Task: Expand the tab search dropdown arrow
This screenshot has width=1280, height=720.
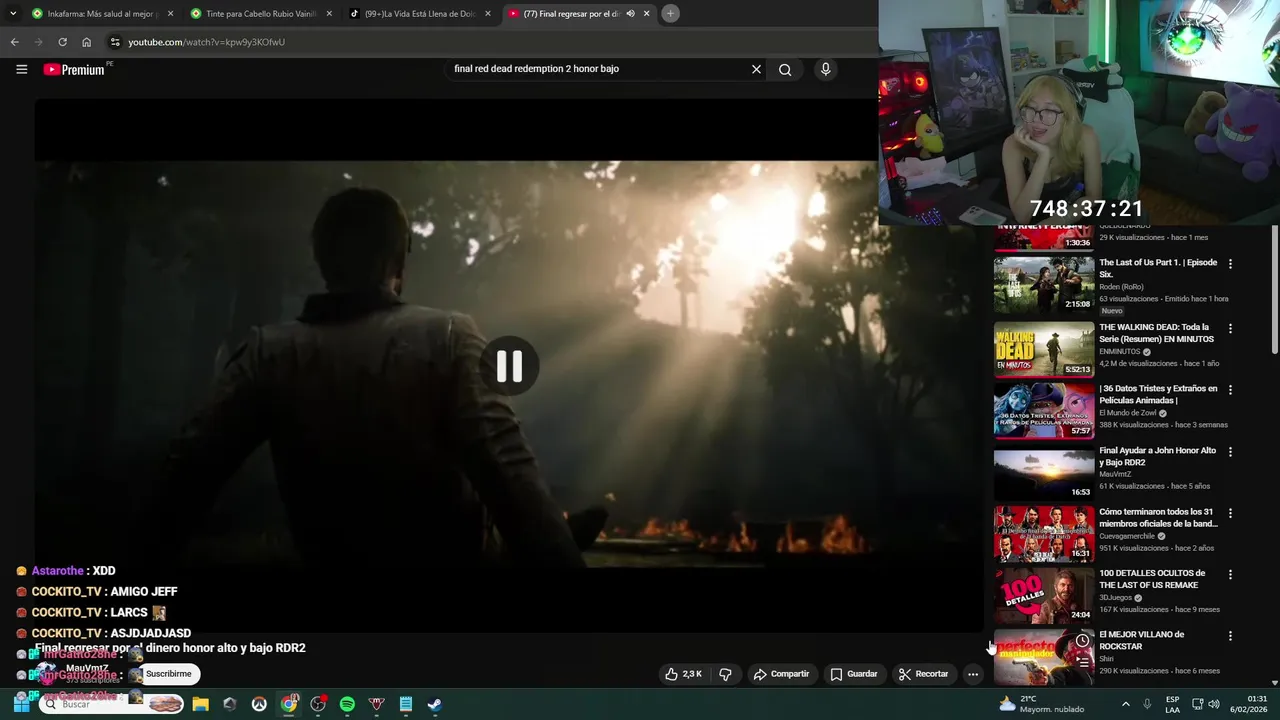Action: (13, 13)
